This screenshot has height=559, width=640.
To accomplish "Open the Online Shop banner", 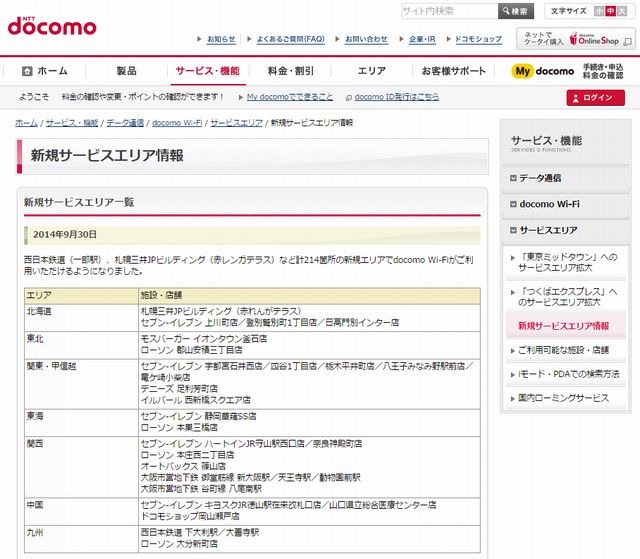I will tap(576, 39).
